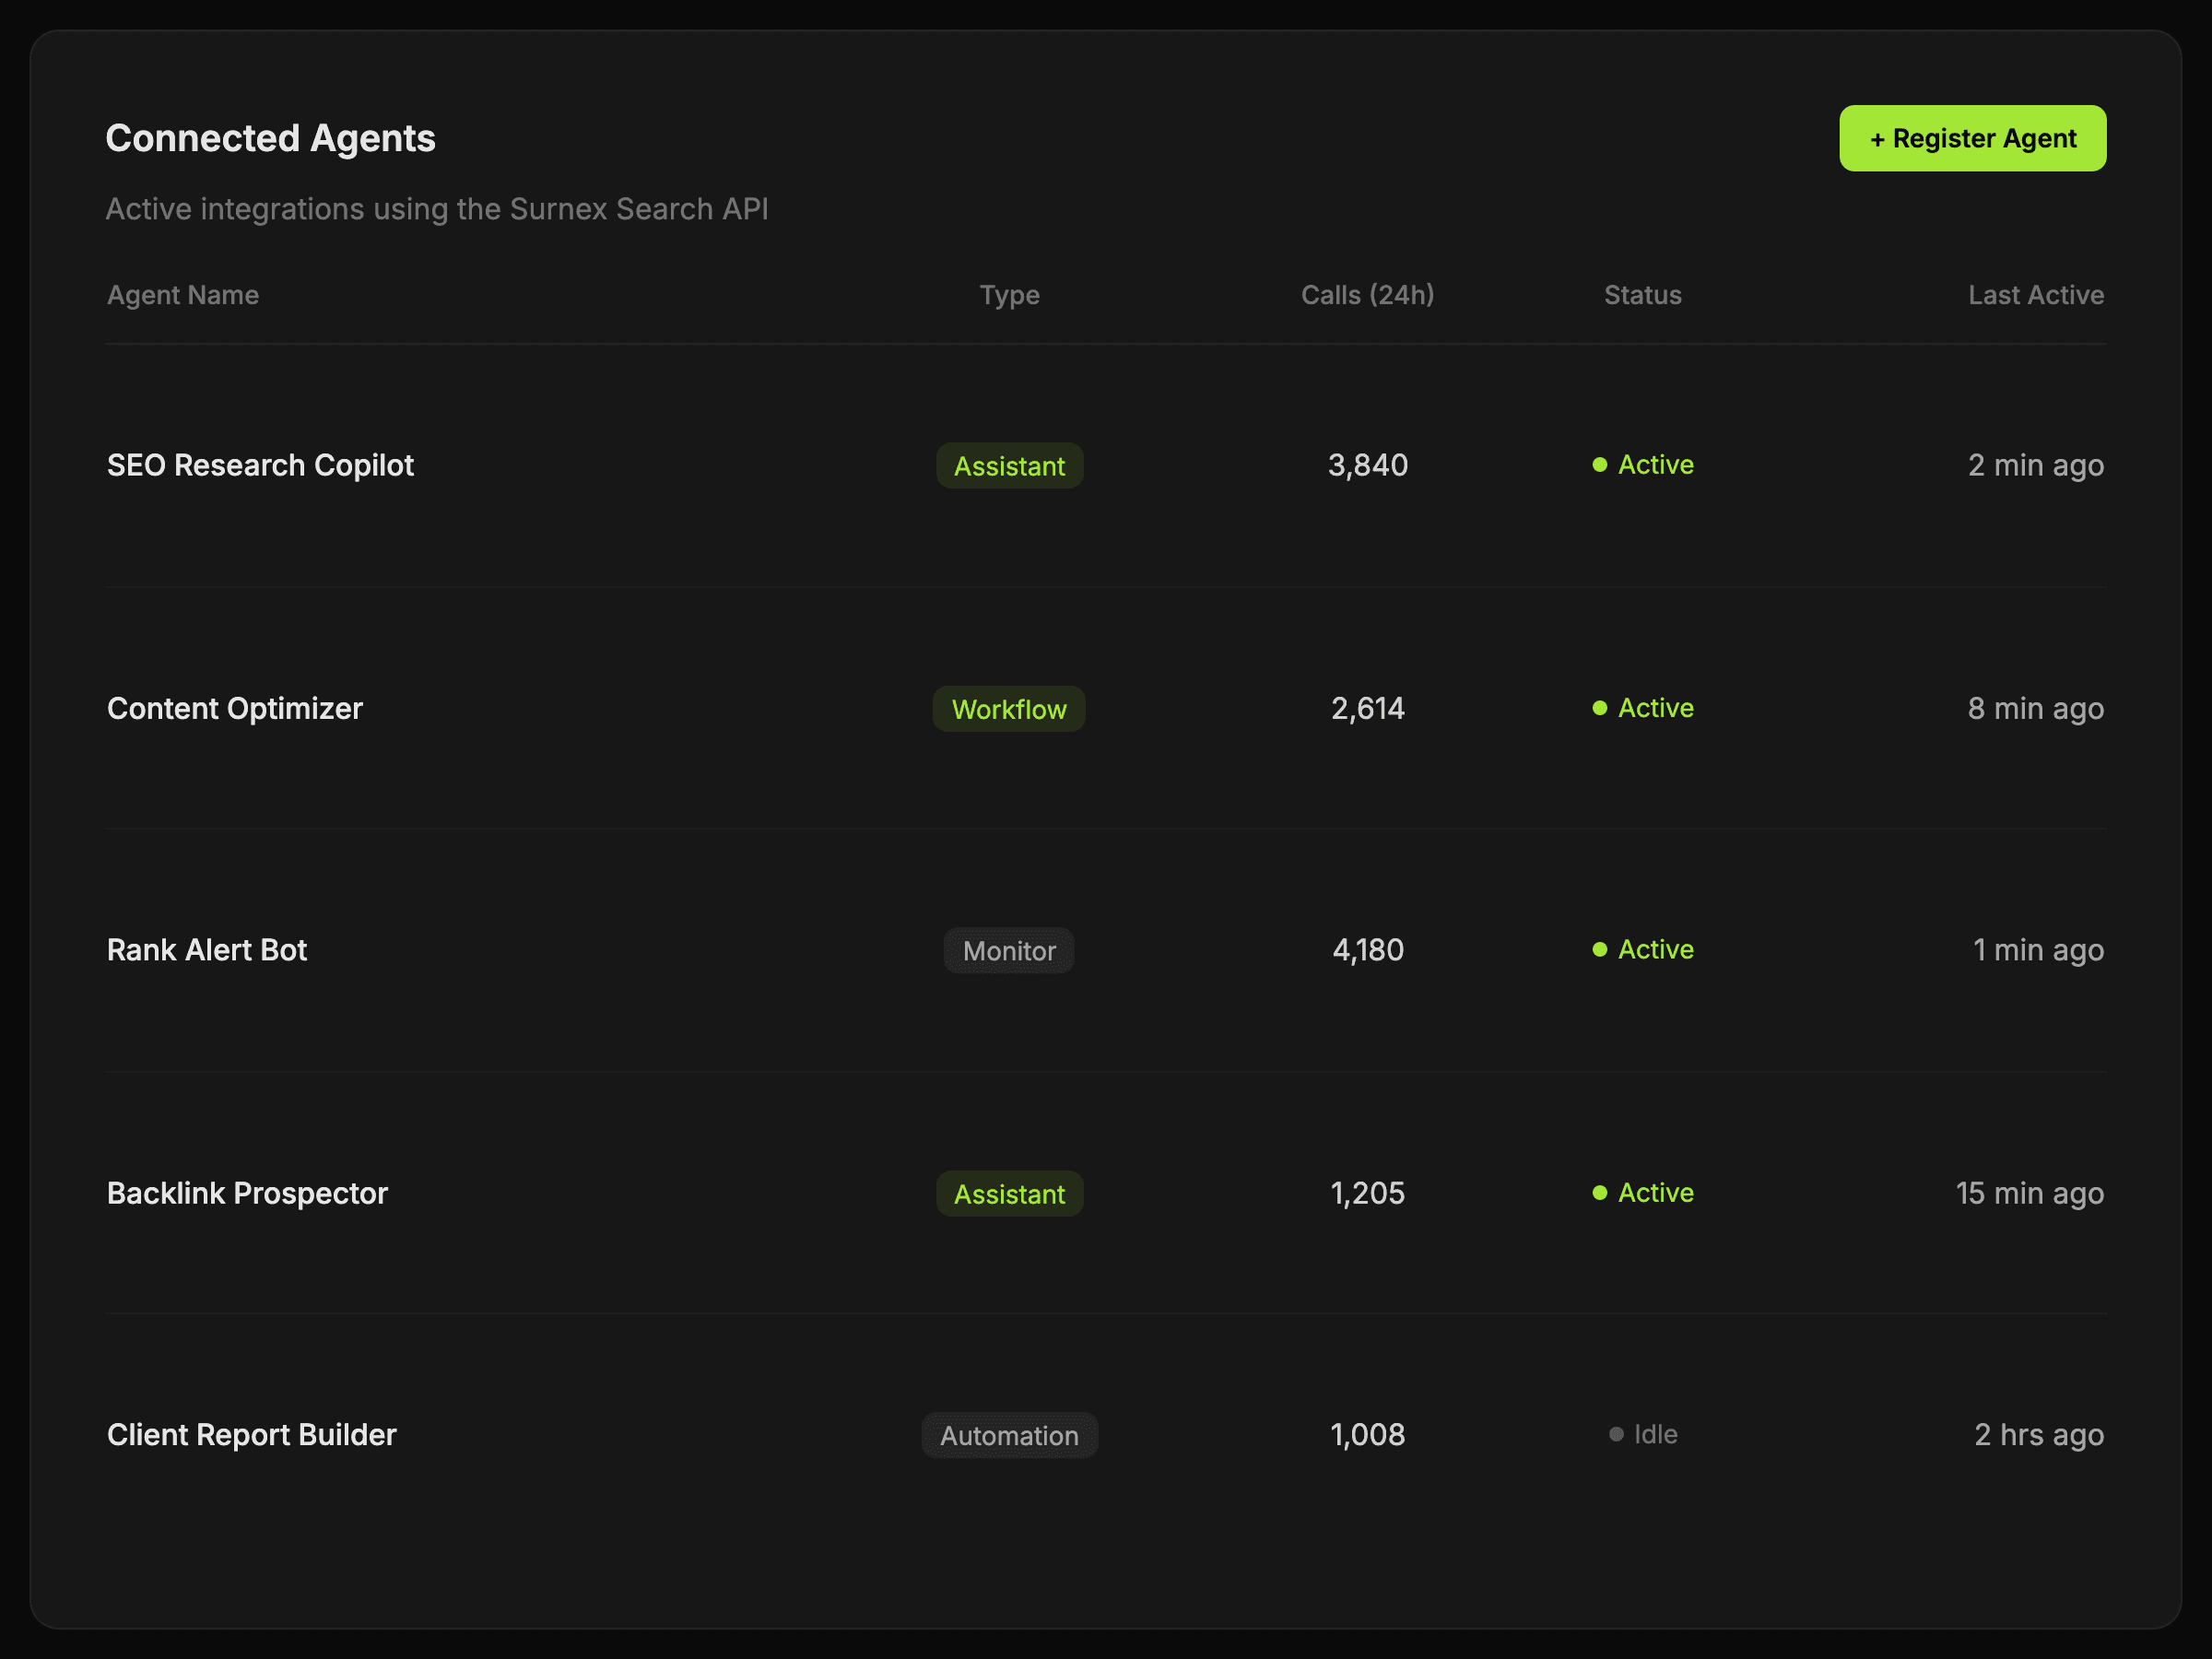Click the Active status dot for Content Optimizer

click(1599, 708)
